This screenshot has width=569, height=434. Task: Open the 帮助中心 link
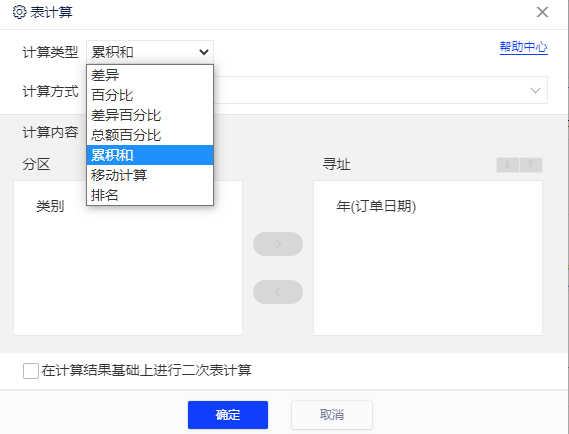pyautogui.click(x=524, y=47)
